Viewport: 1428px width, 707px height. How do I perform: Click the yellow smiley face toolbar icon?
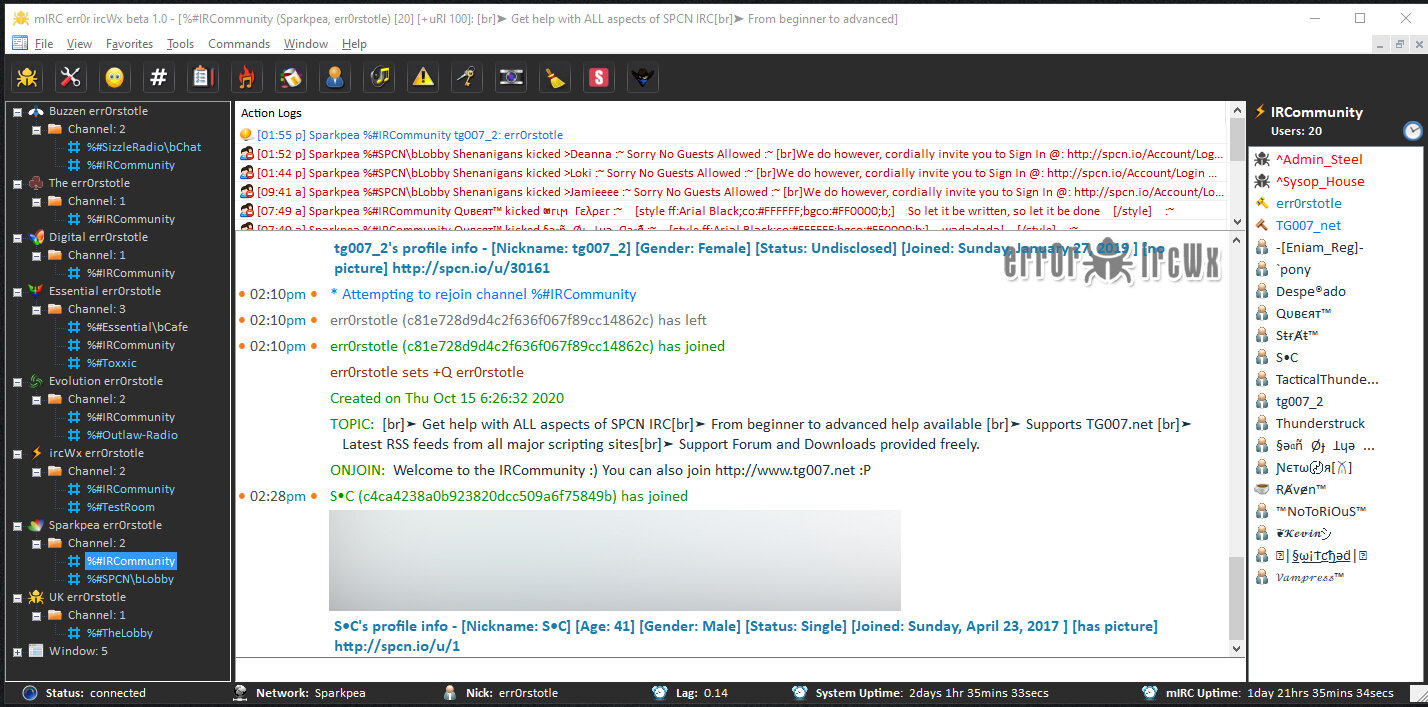(115, 77)
